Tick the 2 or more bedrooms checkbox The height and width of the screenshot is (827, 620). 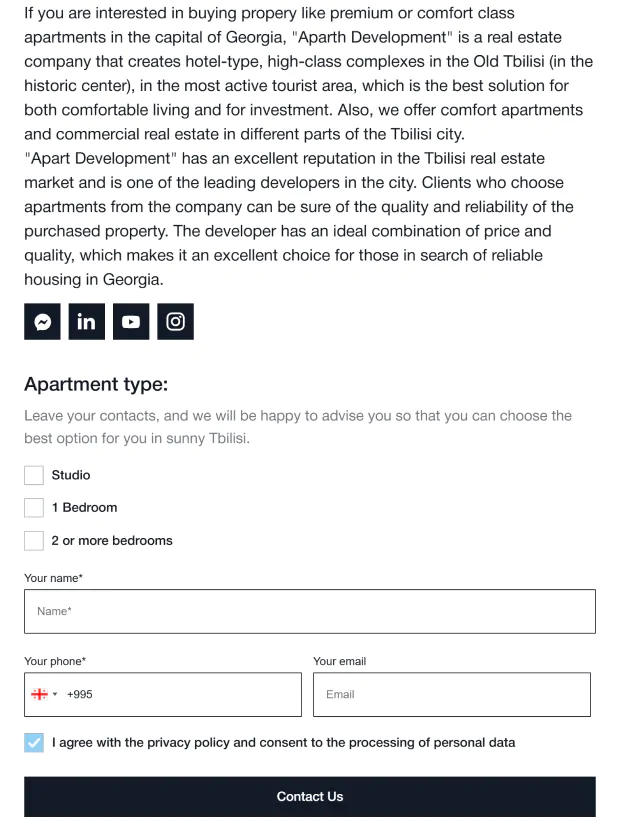[34, 541]
